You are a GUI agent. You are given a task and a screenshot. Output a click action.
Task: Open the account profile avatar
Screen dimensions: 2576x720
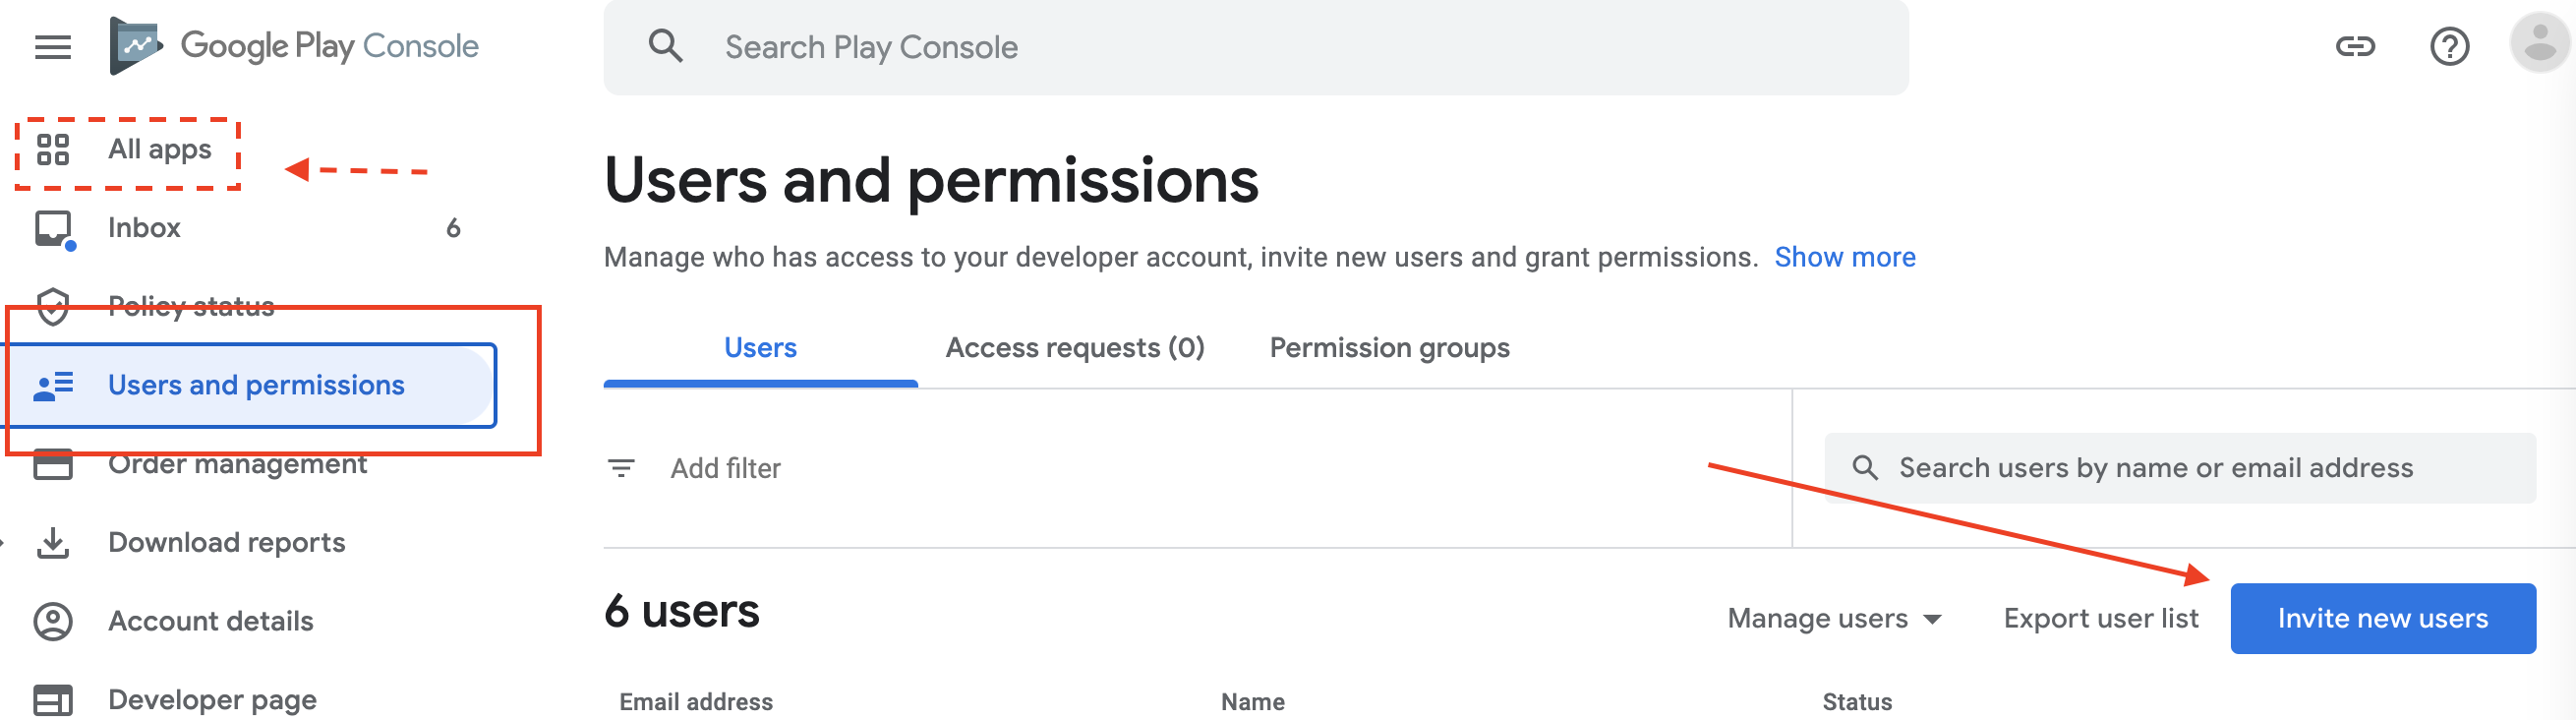pyautogui.click(x=2539, y=44)
